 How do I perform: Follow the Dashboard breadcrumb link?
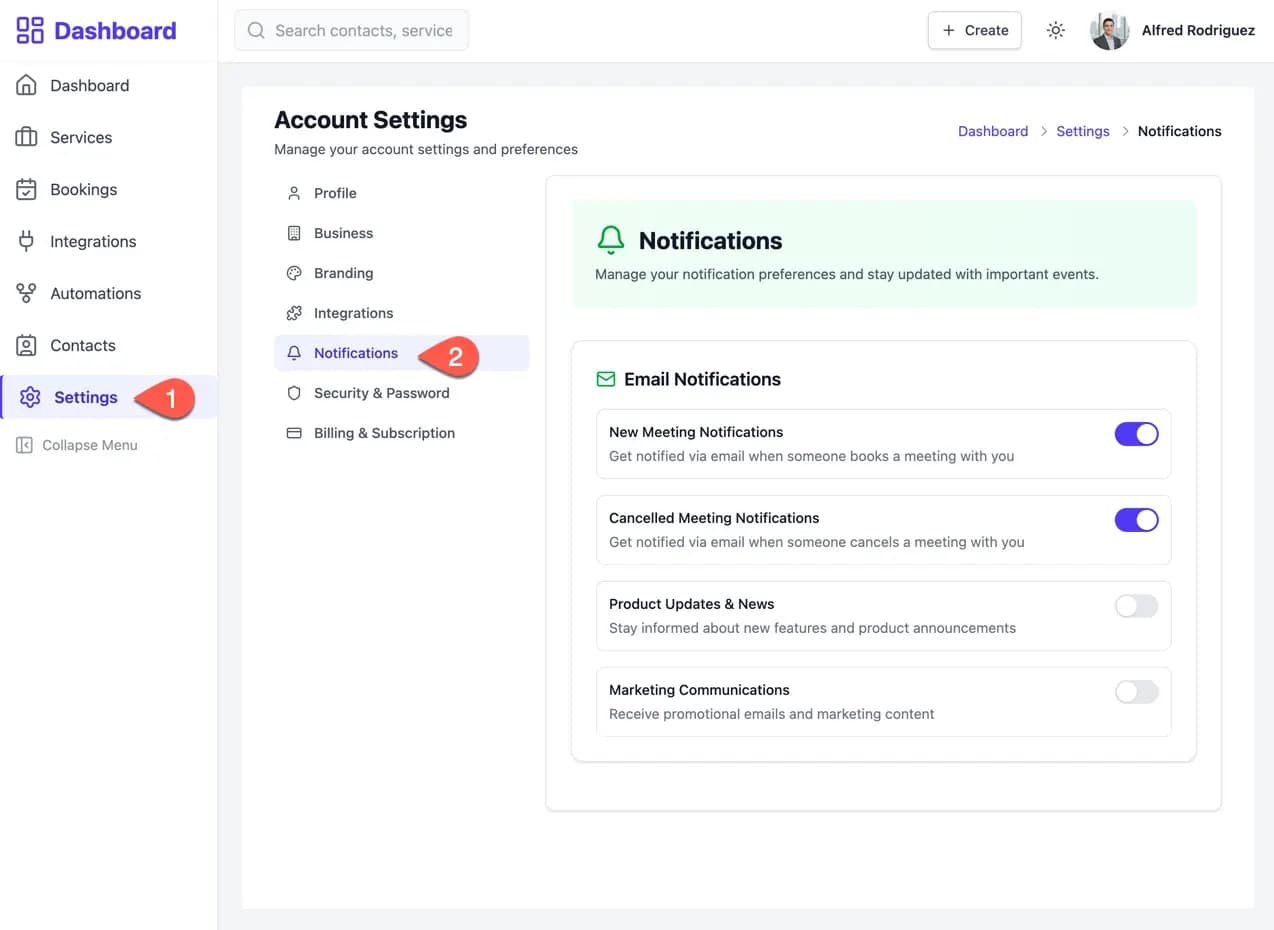click(992, 131)
